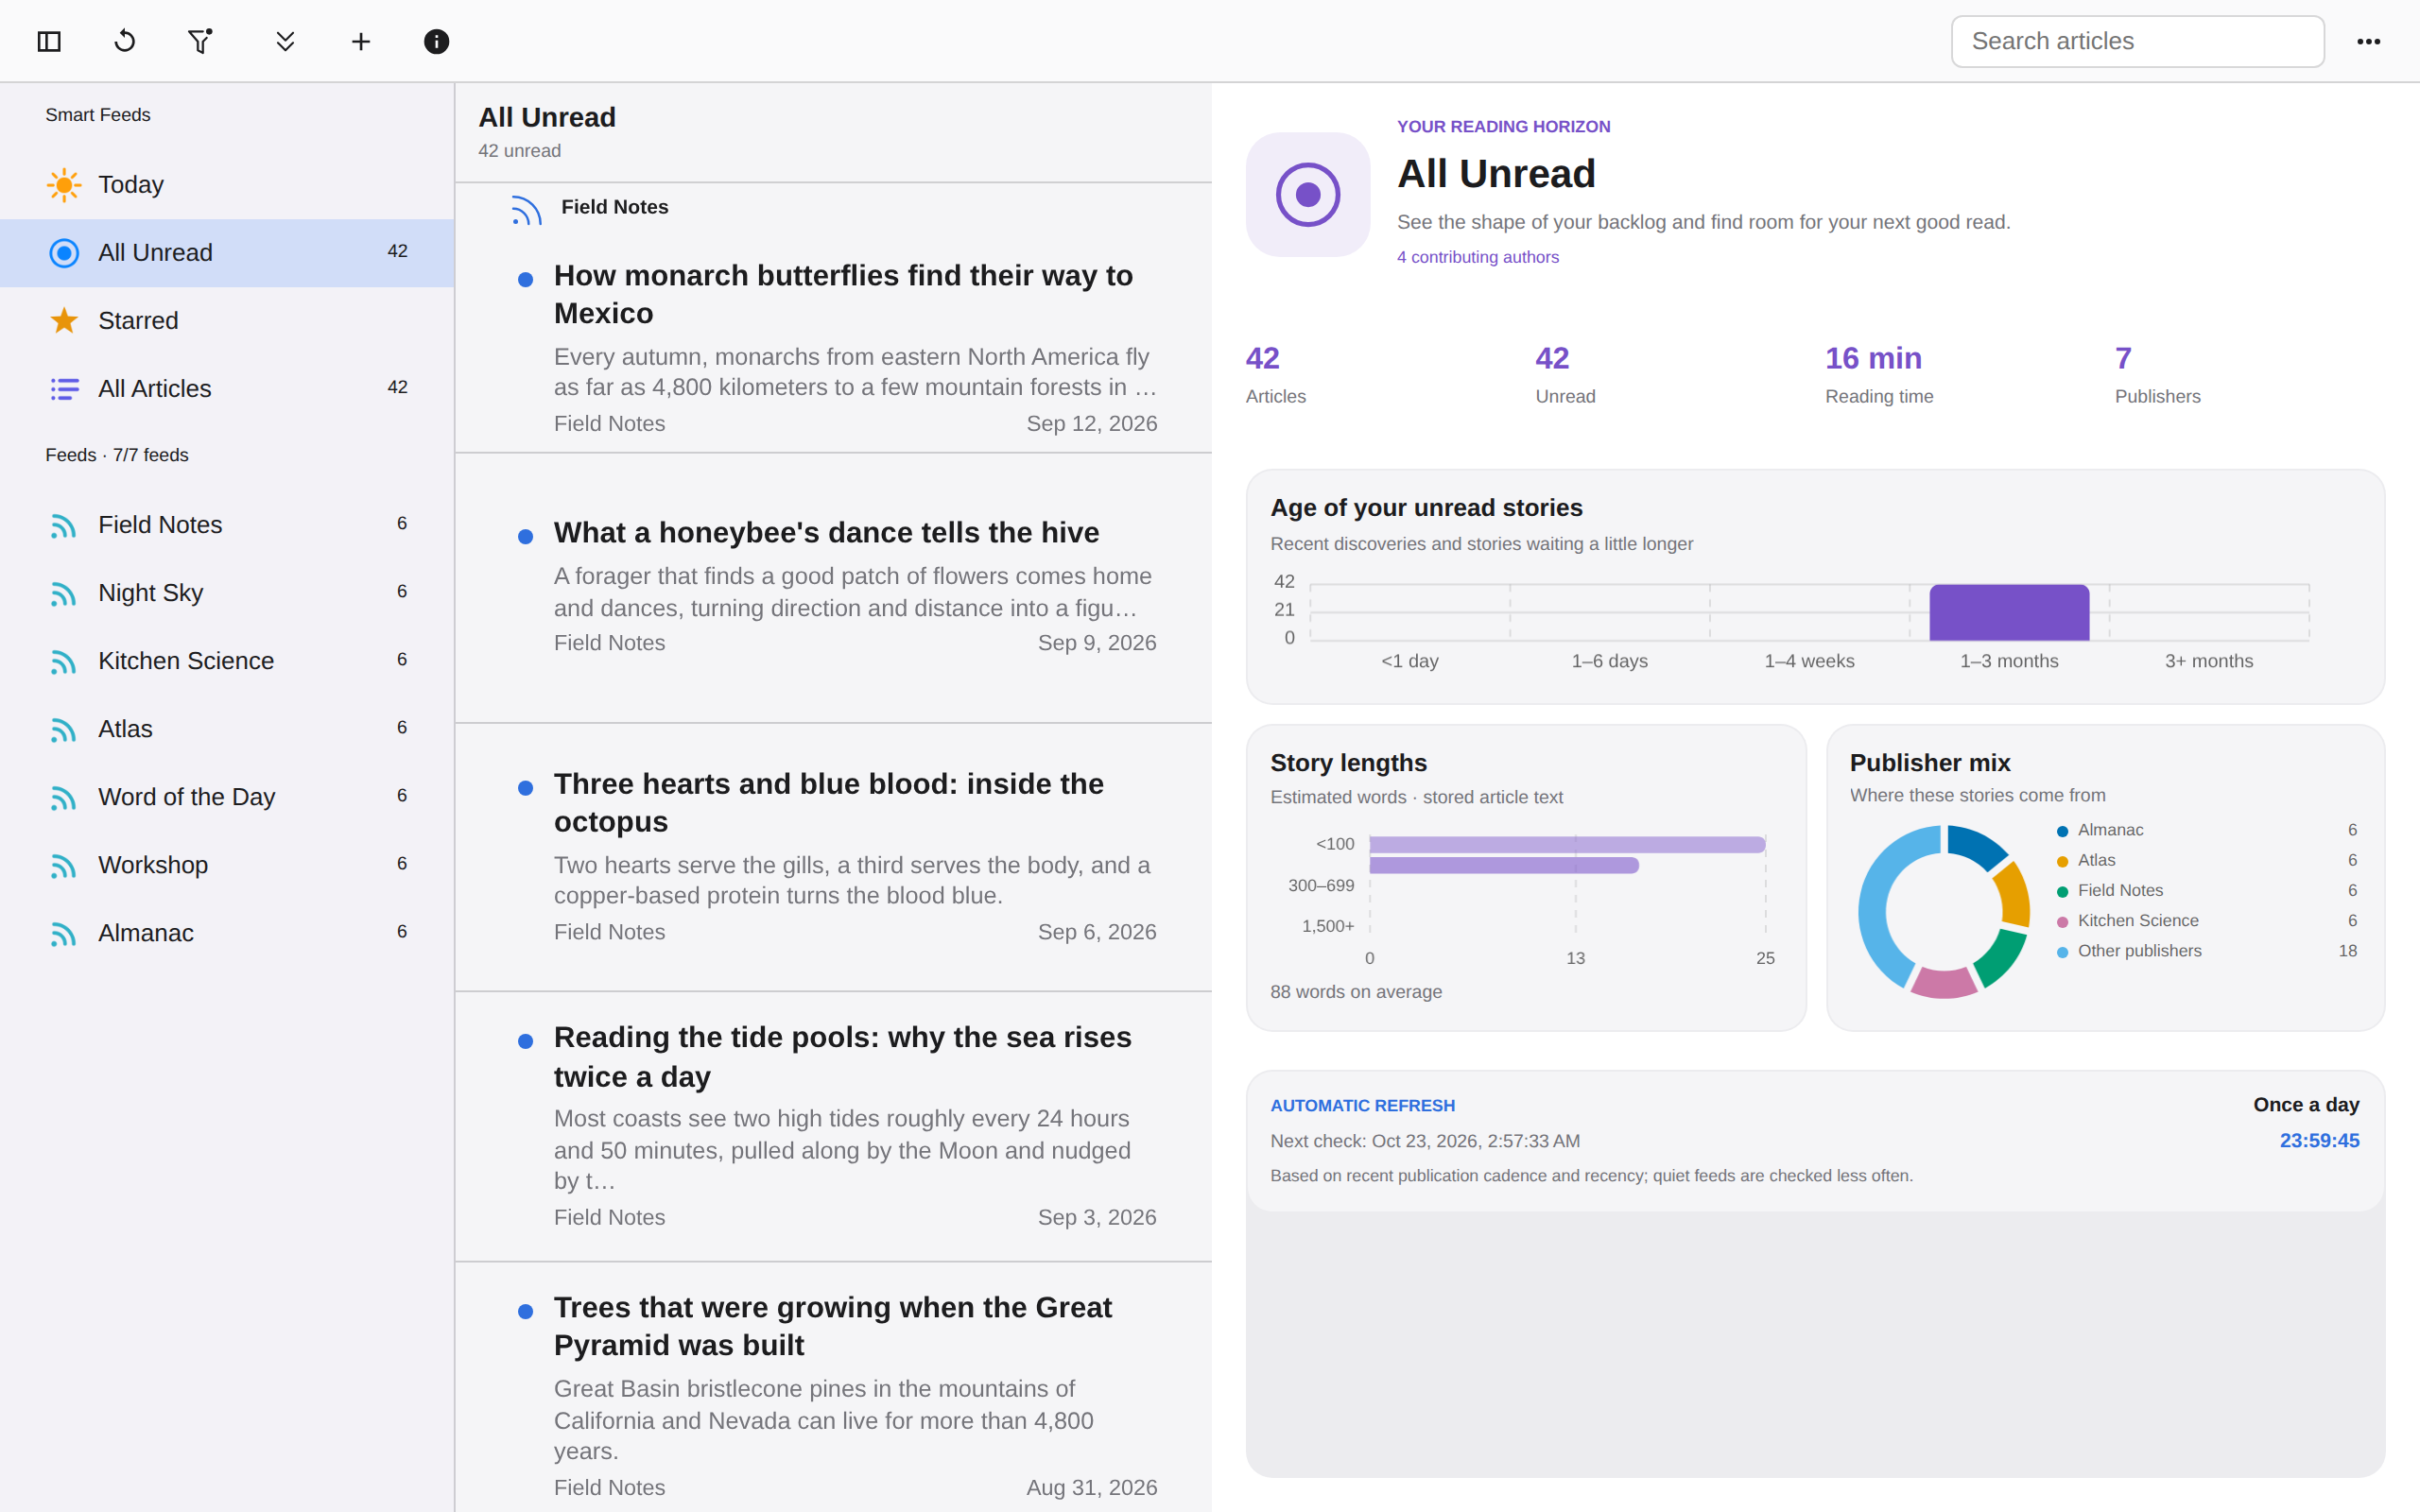Click the Feeds · 7/7 feeds header
The height and width of the screenshot is (1512, 2420).
[117, 455]
